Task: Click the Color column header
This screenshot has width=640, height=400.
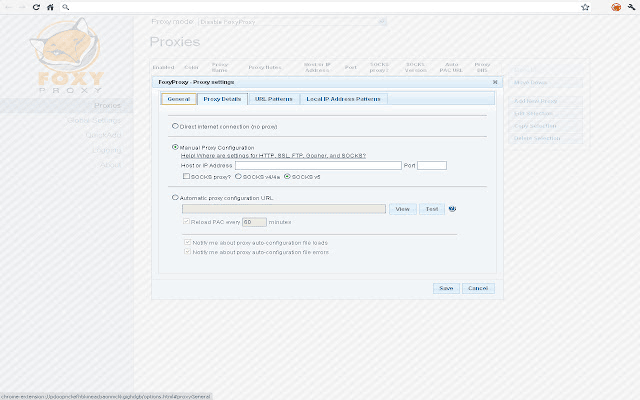Action: (191, 67)
